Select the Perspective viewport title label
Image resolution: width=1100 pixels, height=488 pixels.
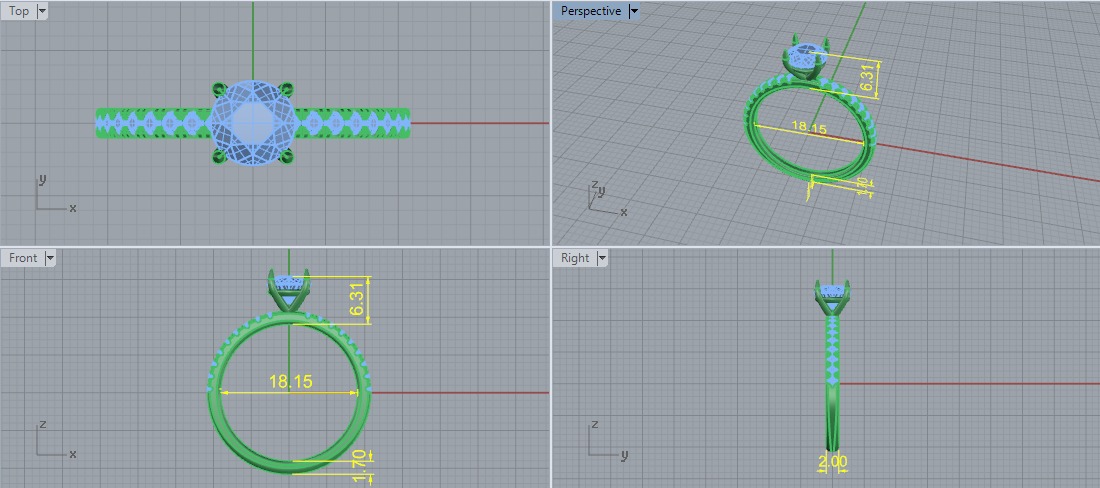[x=591, y=11]
